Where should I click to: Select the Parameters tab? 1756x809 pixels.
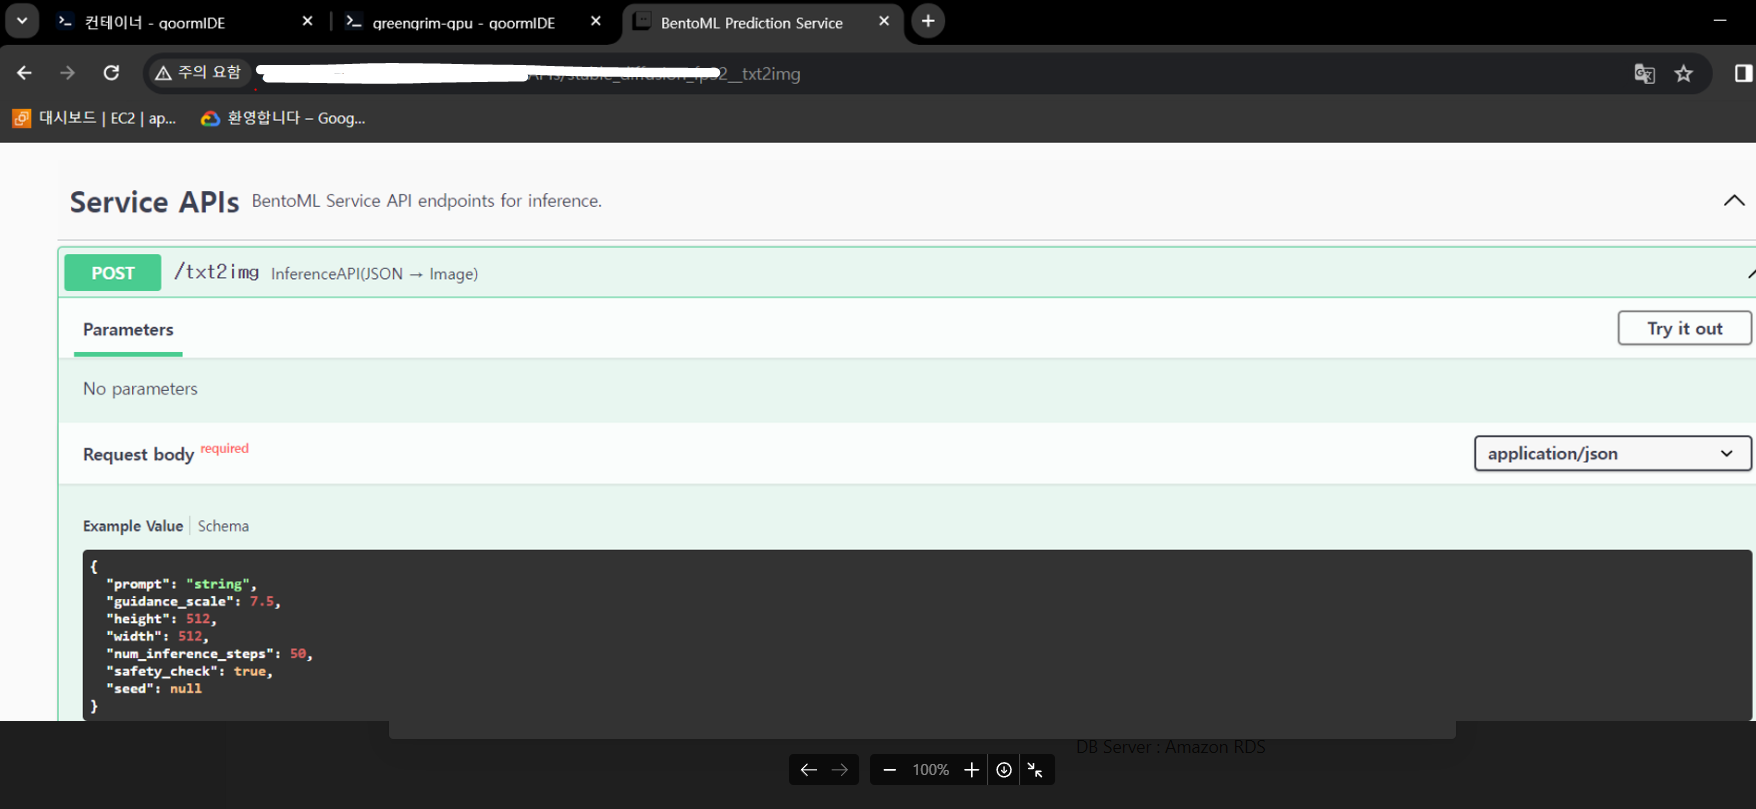[x=128, y=330]
